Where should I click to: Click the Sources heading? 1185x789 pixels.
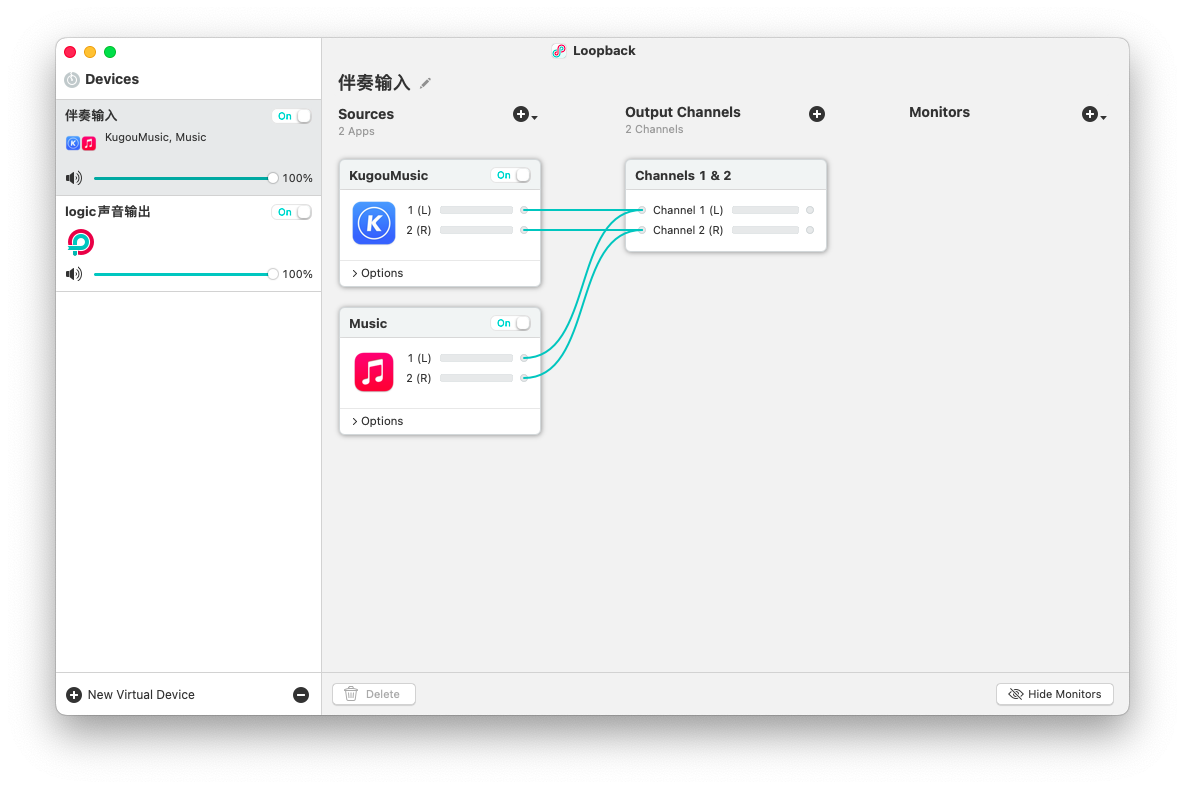tap(366, 114)
